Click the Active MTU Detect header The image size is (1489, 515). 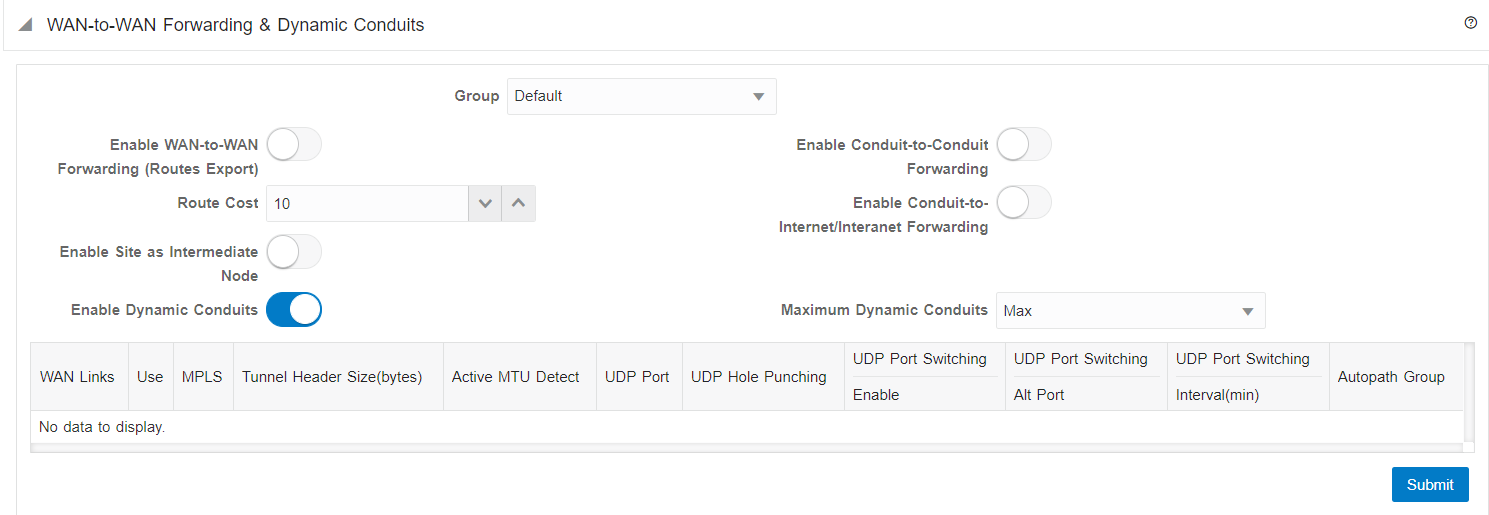tap(515, 377)
